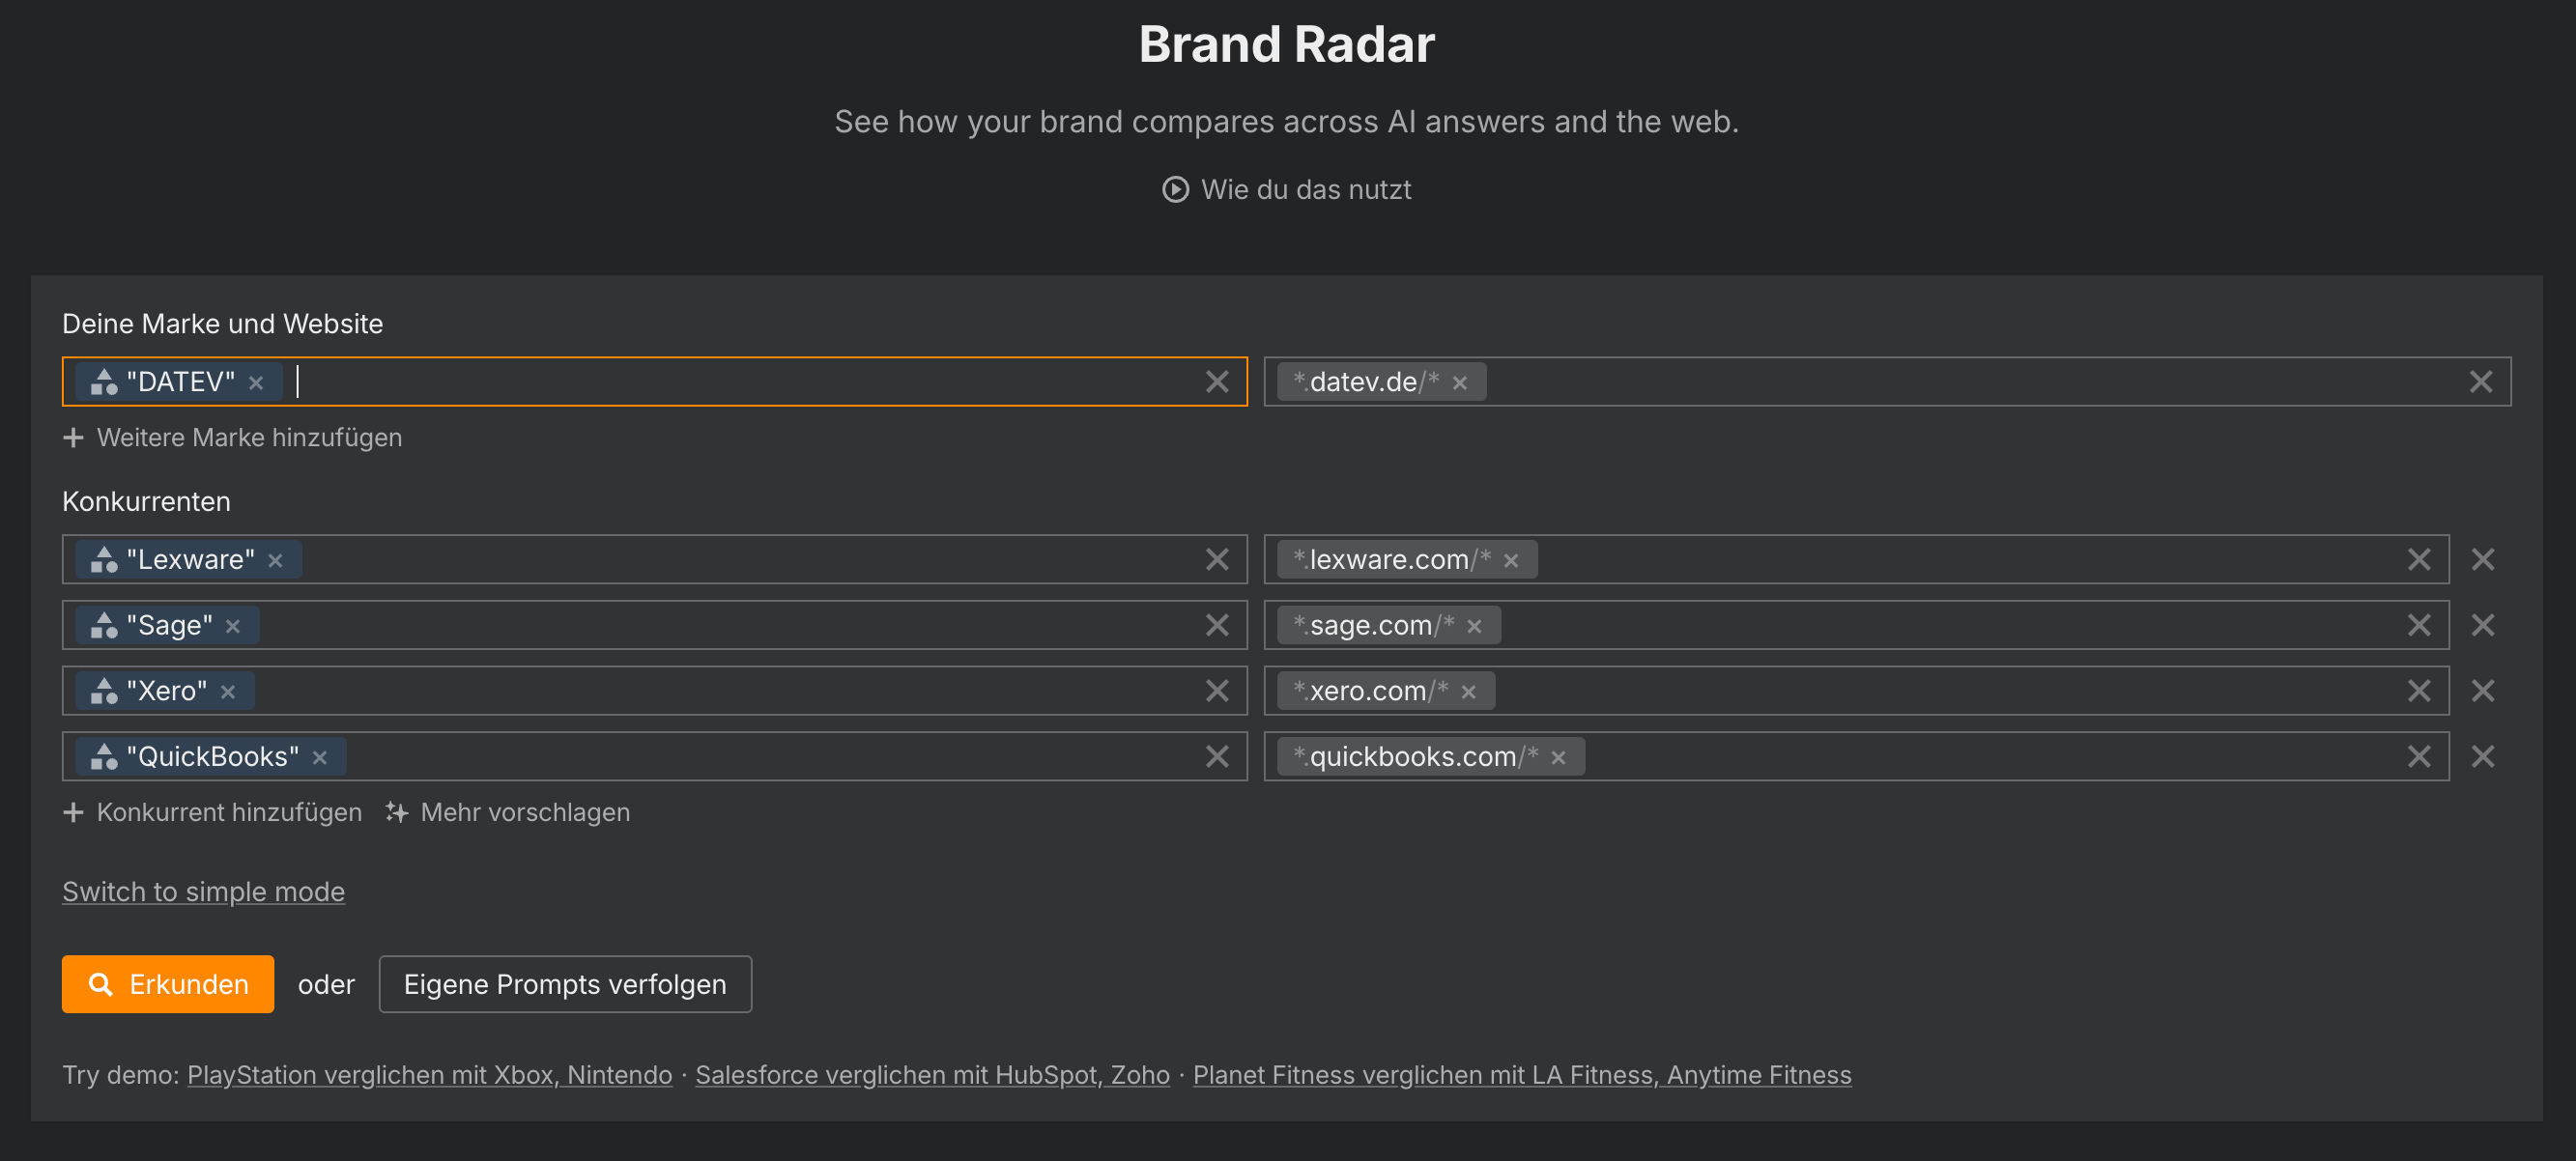The image size is (2576, 1161).
Task: Clear the lexware.com website field
Action: pos(2418,560)
